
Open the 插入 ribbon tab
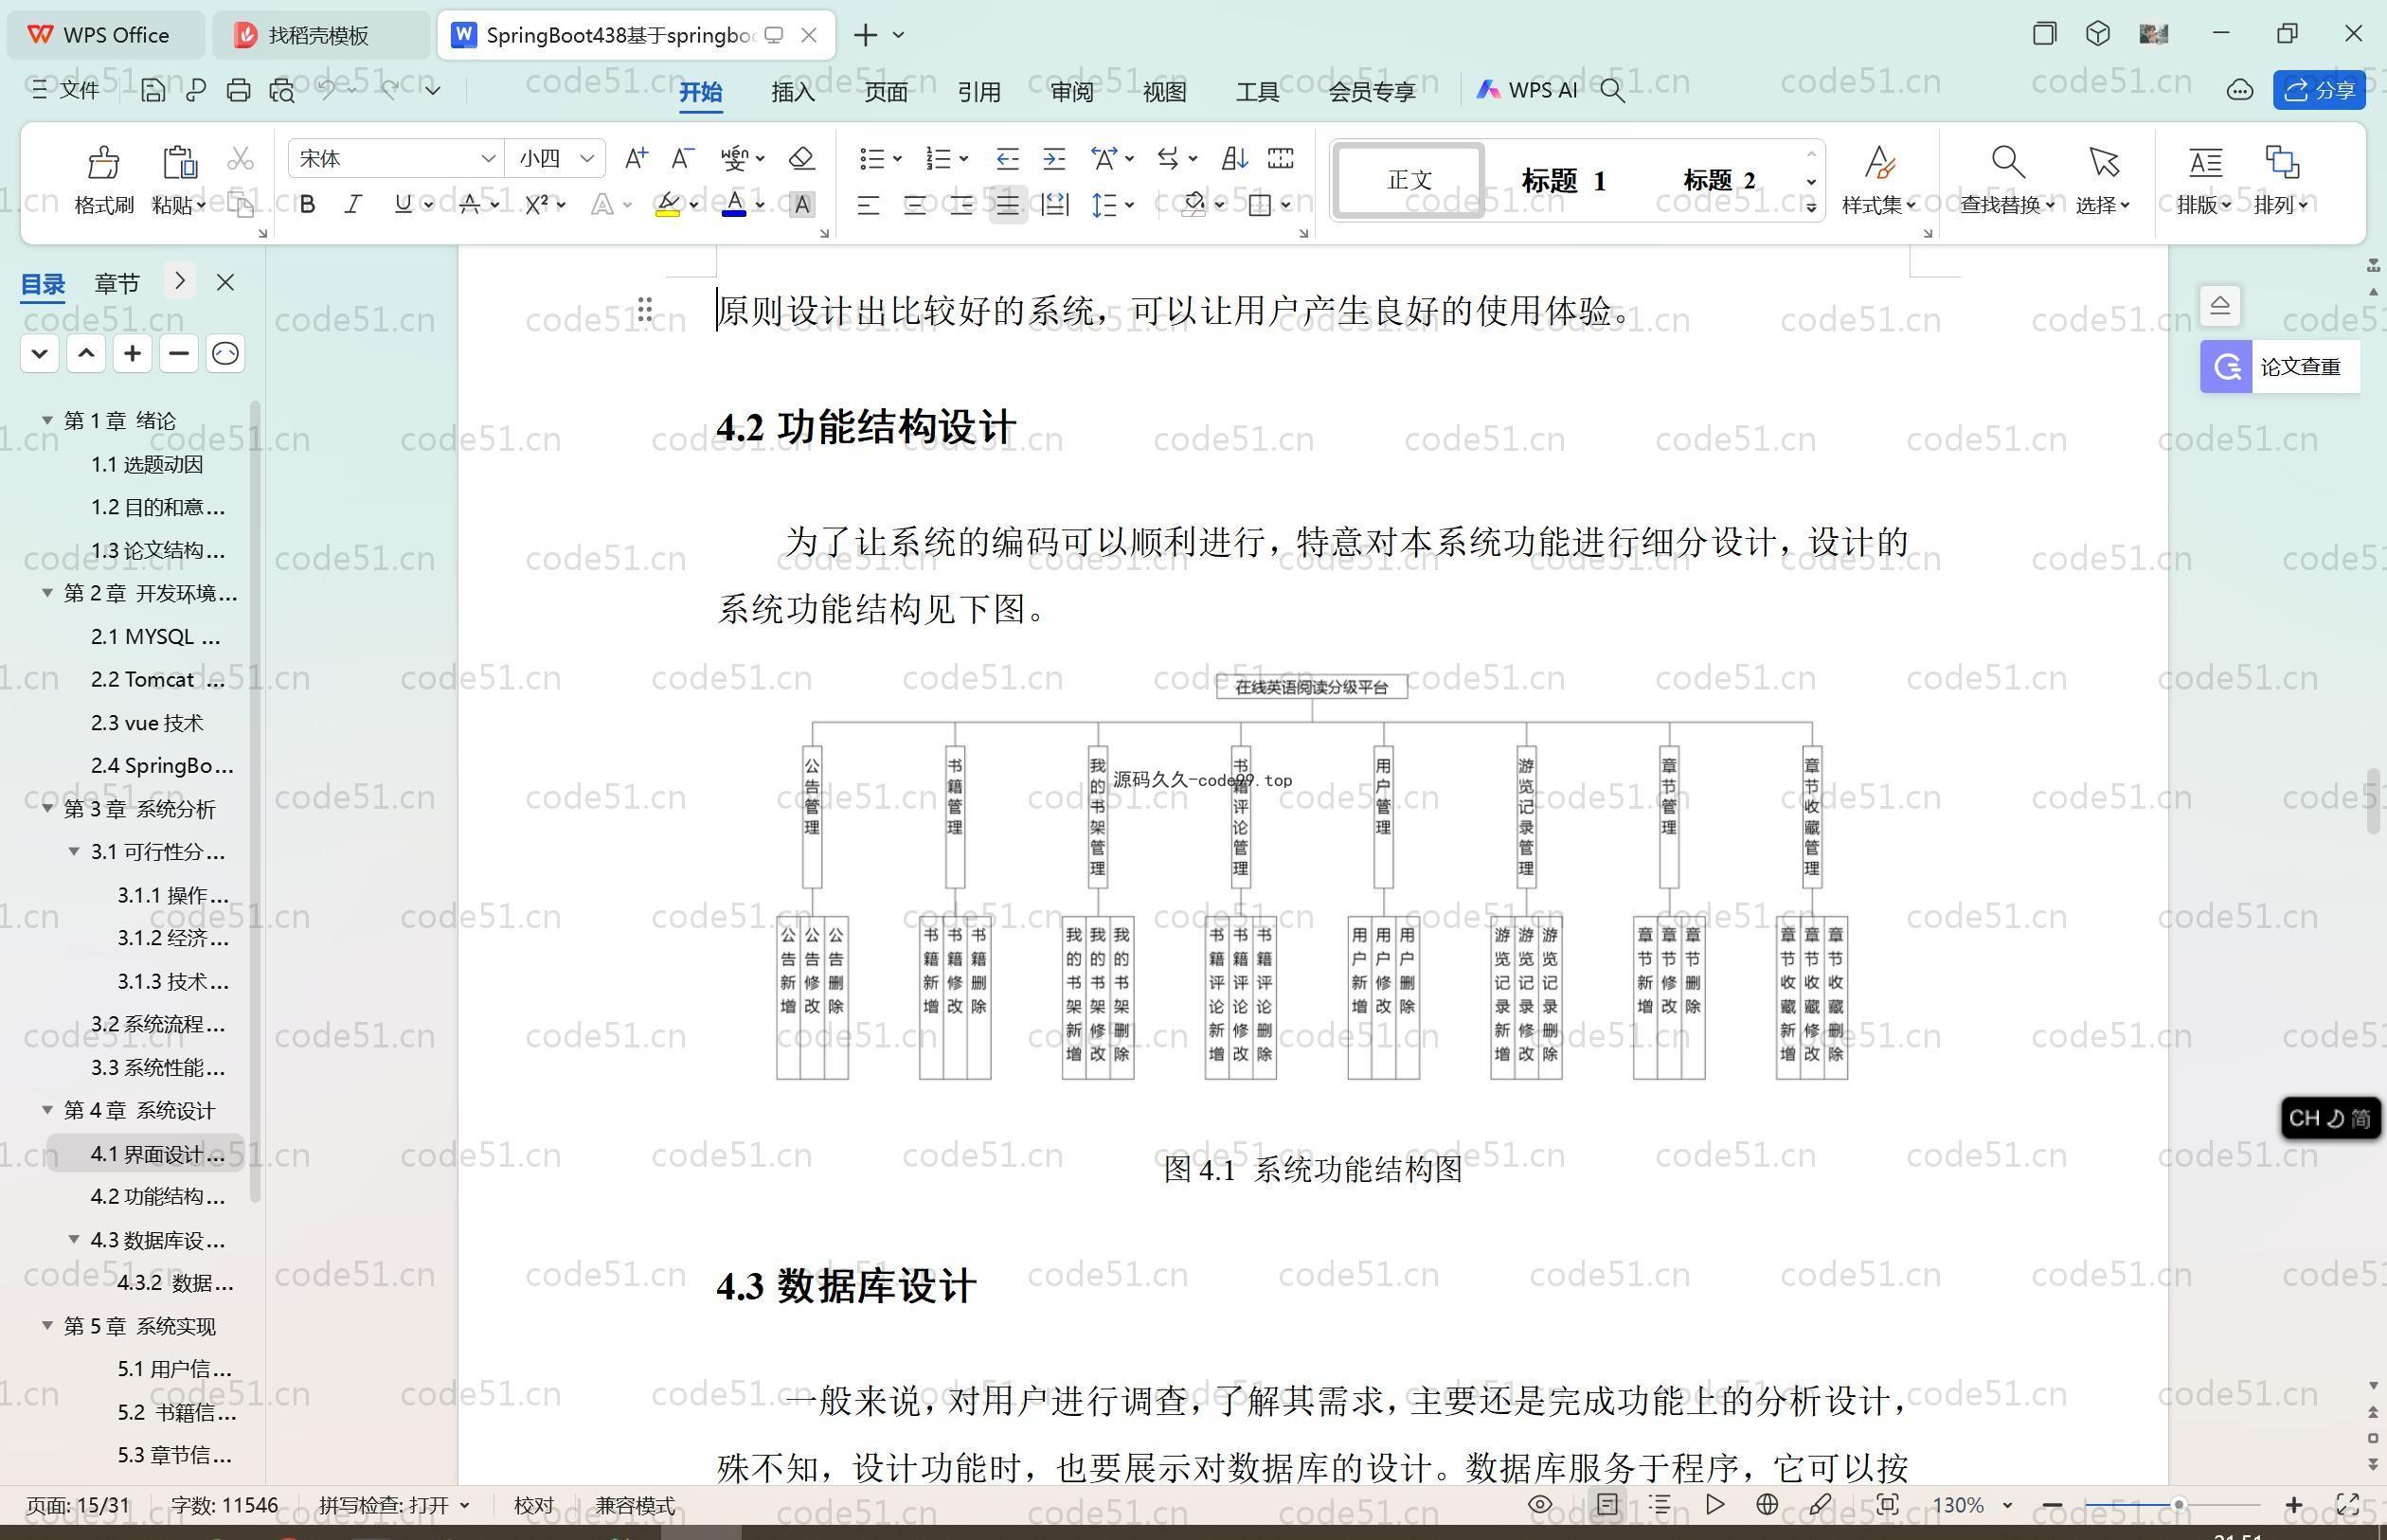tap(793, 91)
